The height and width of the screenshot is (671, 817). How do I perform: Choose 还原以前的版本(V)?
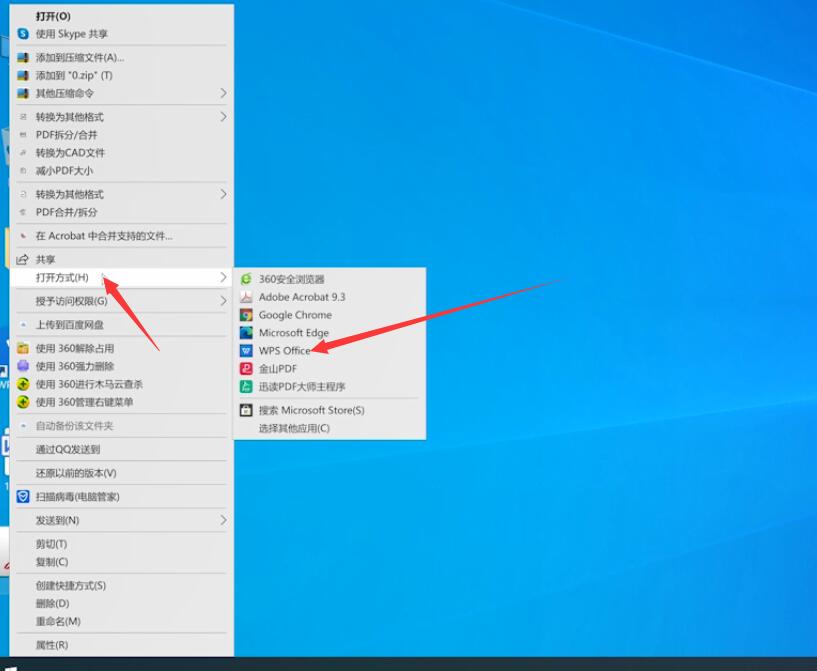121,473
